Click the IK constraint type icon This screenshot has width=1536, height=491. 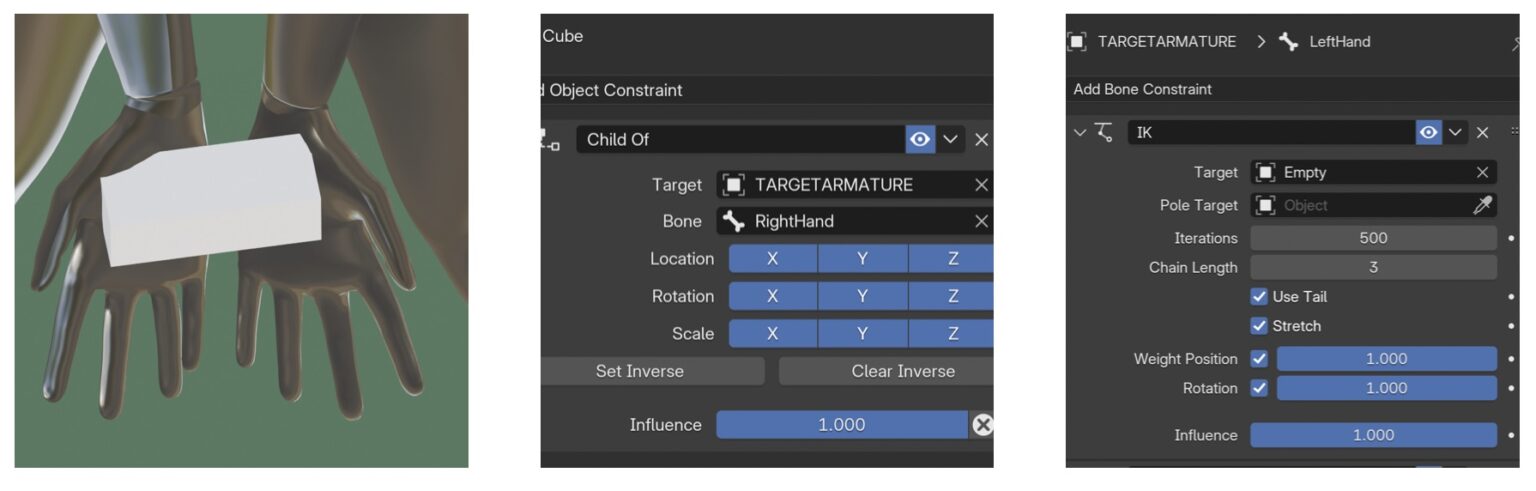point(1104,132)
